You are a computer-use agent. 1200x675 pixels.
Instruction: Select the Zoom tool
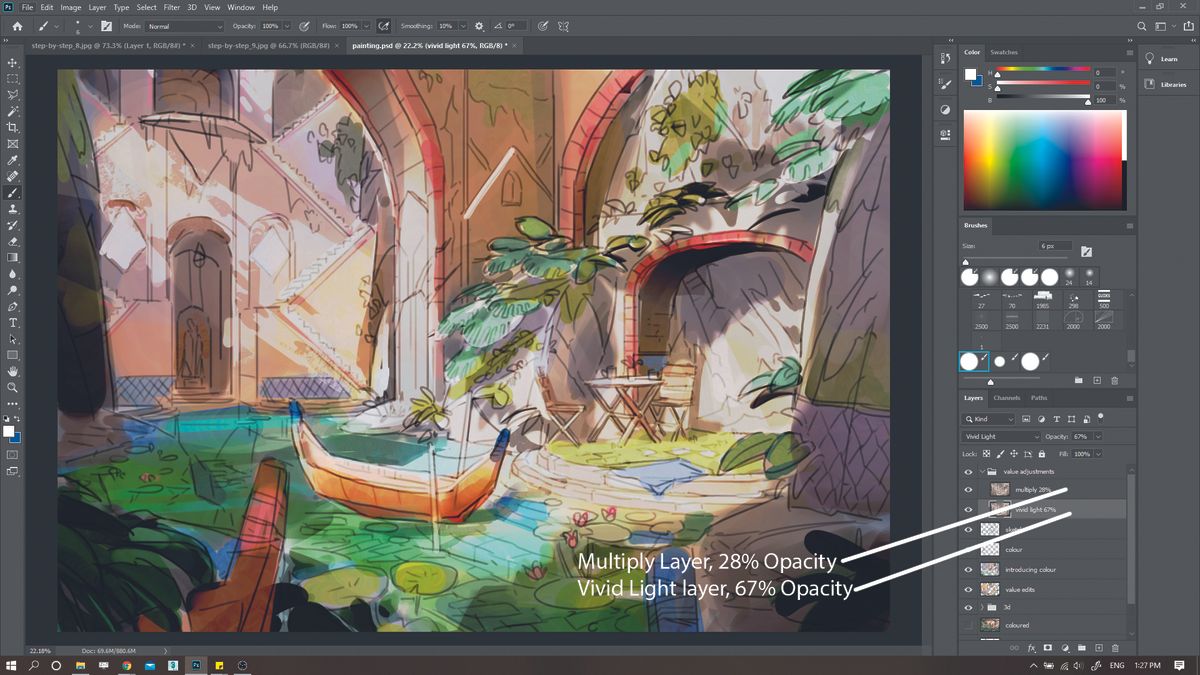click(x=13, y=388)
